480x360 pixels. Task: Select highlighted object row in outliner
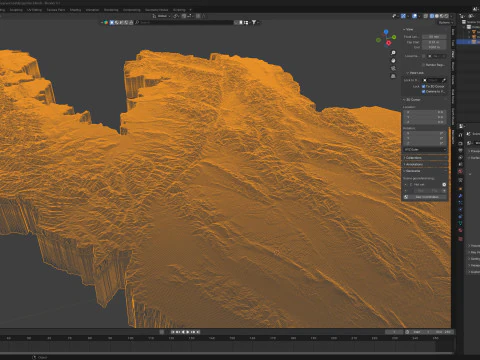point(468,42)
